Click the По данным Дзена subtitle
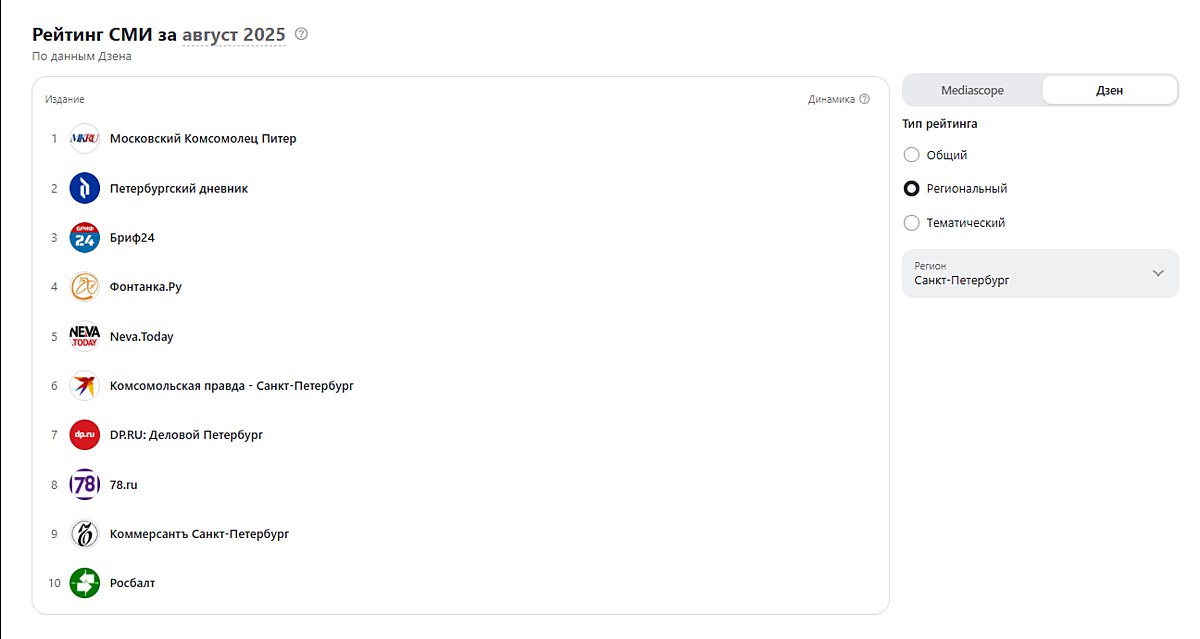This screenshot has width=1200, height=639. click(82, 57)
